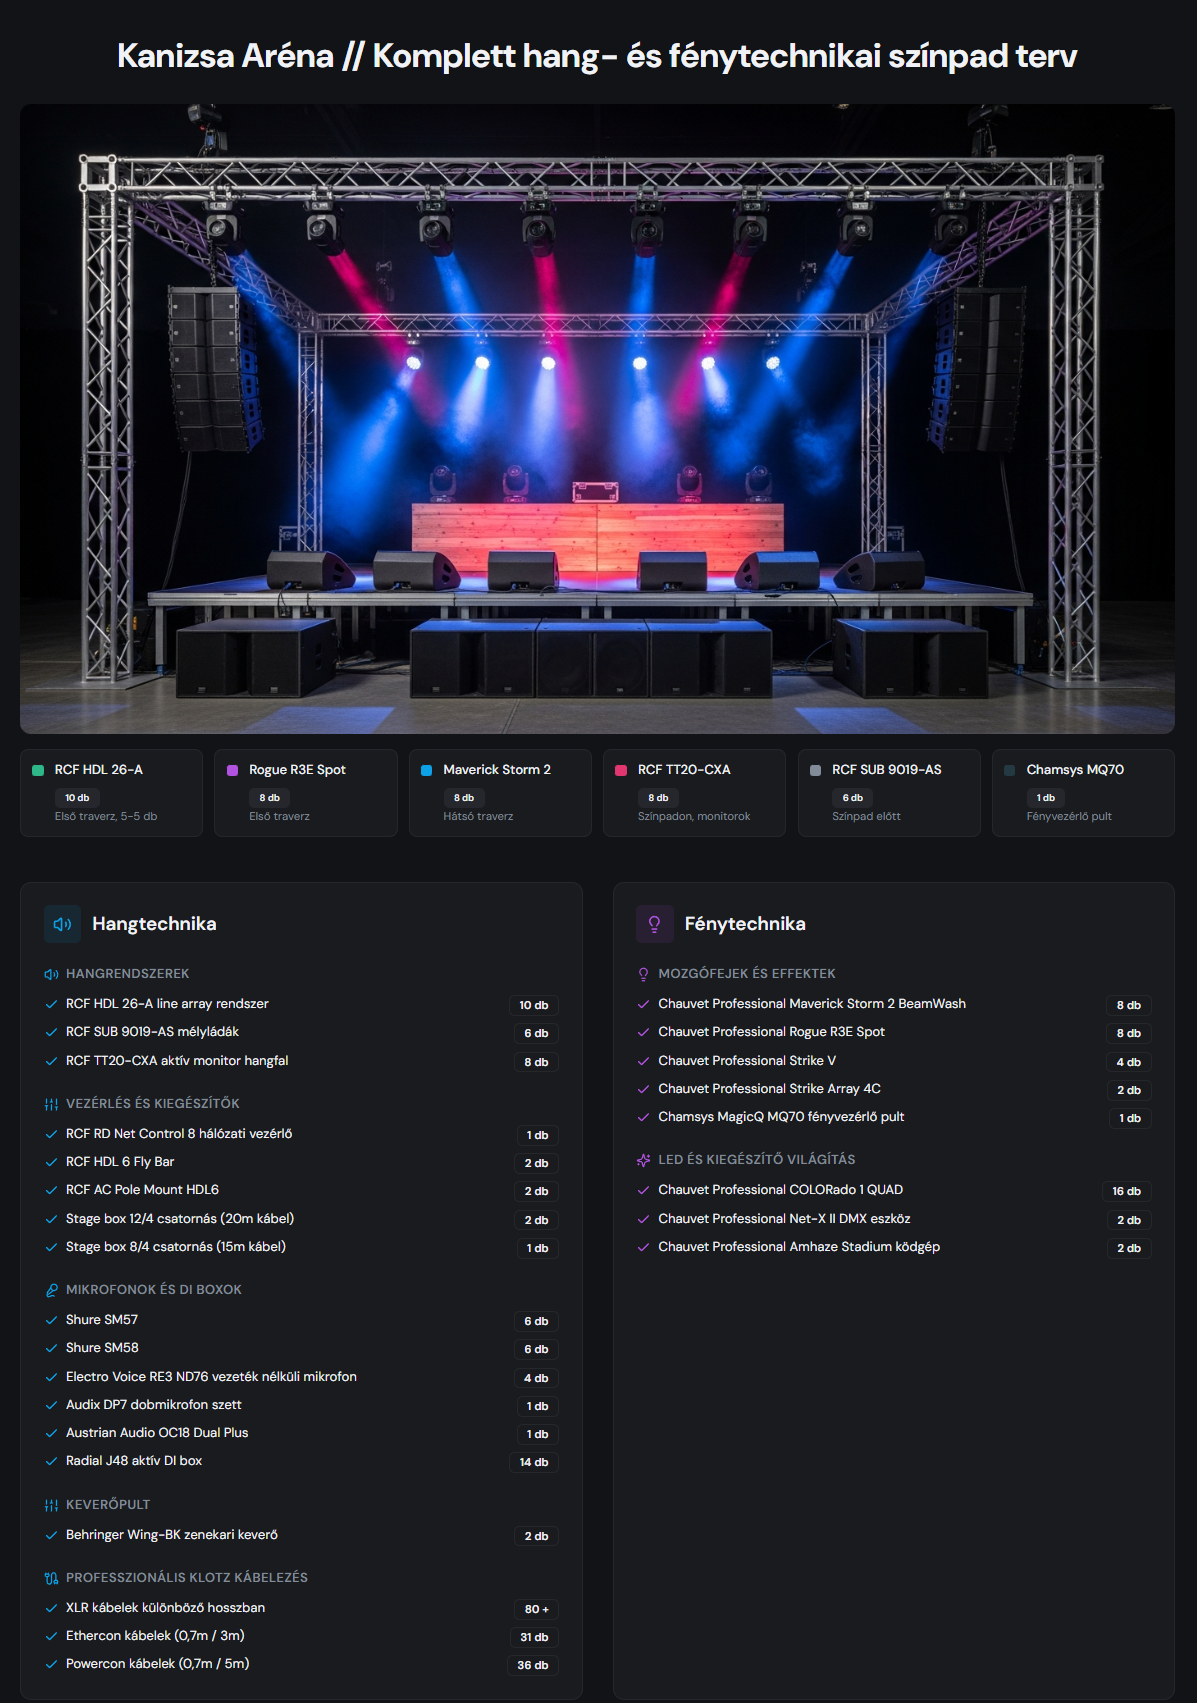Viewport: 1197px width, 1703px height.
Task: Click the green swatch on RCF HDL 26-A card
Action: pos(38,770)
